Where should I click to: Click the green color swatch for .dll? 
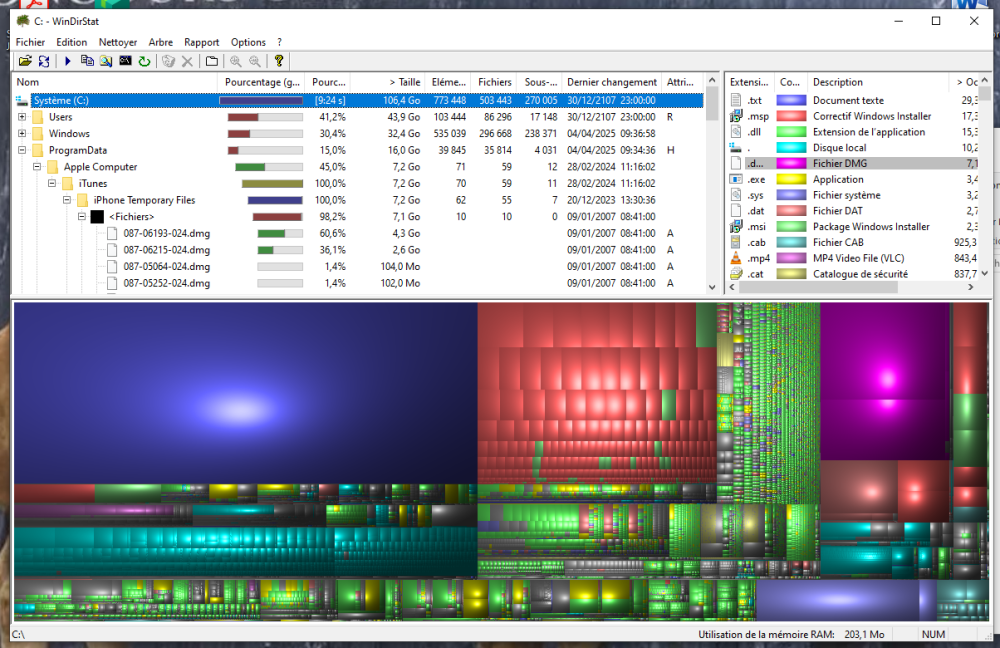pyautogui.click(x=791, y=132)
